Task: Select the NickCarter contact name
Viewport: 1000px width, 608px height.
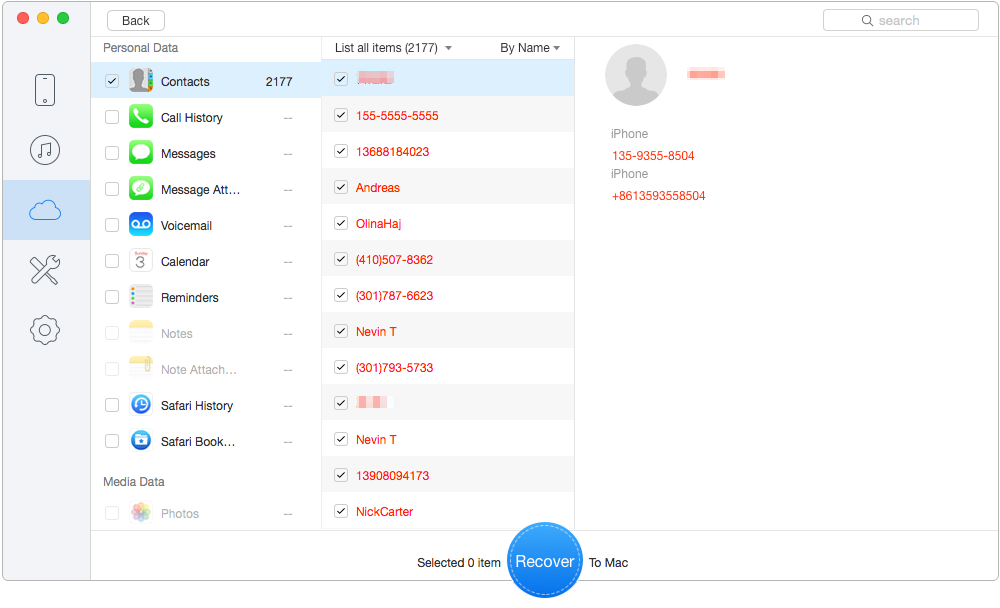Action: click(x=385, y=512)
